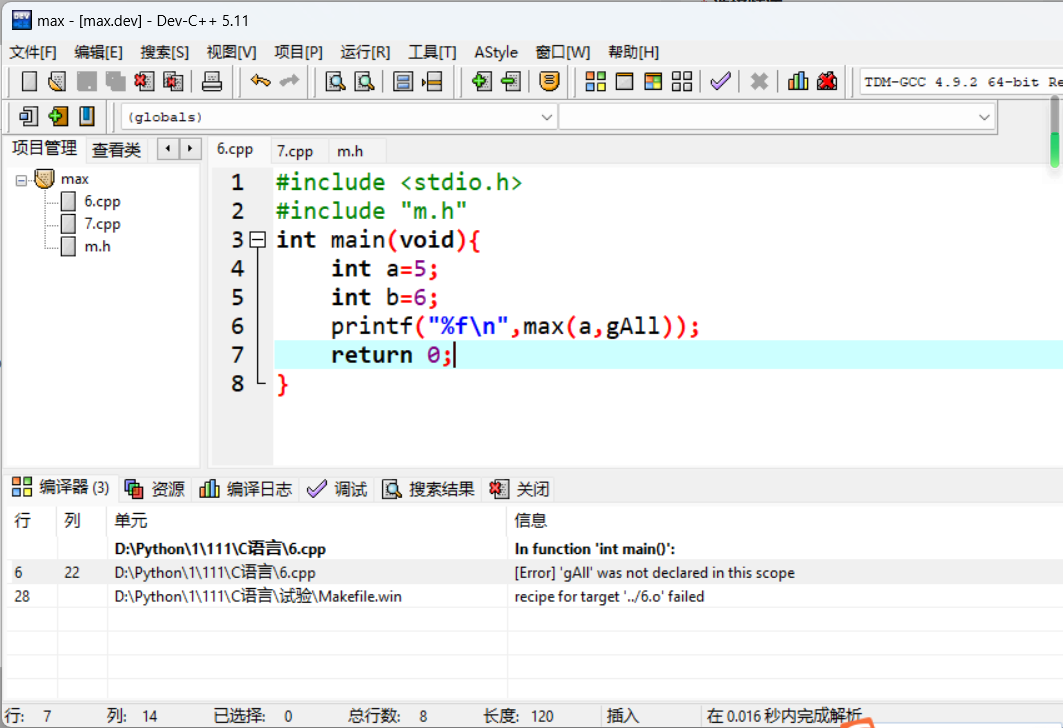Image resolution: width=1063 pixels, height=728 pixels.
Task: Click the 关闭 tab in bottom panel
Action: (x=521, y=489)
